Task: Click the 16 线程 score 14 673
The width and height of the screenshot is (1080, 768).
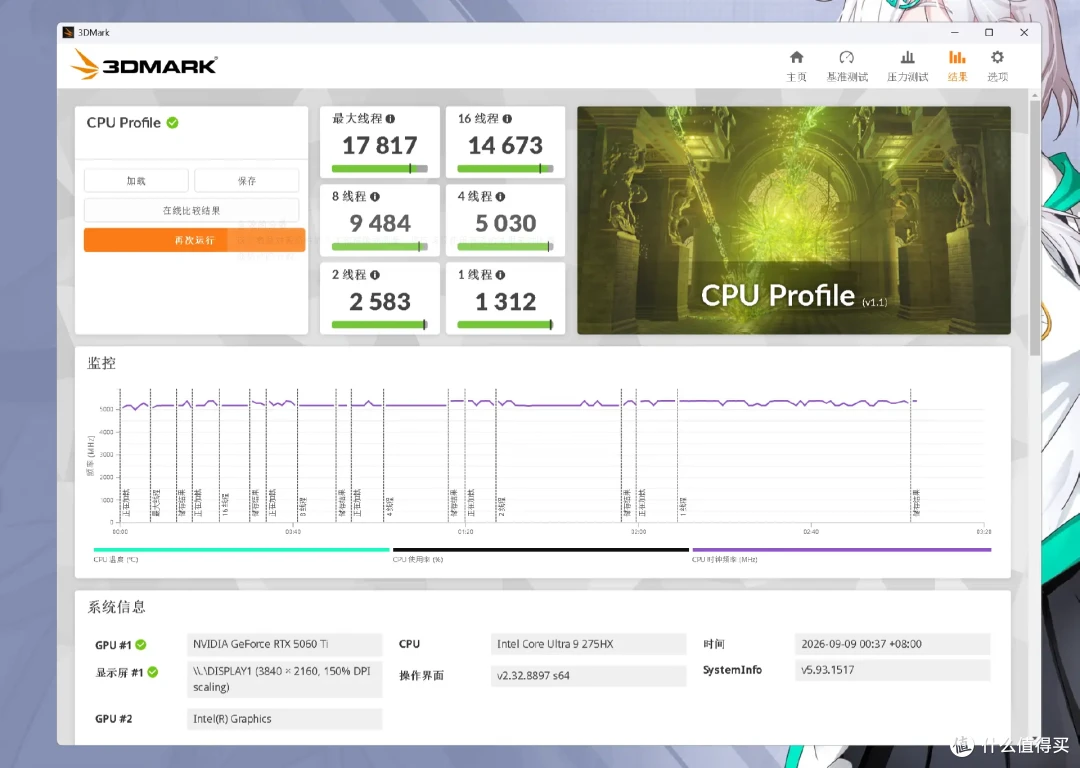Action: coord(506,145)
